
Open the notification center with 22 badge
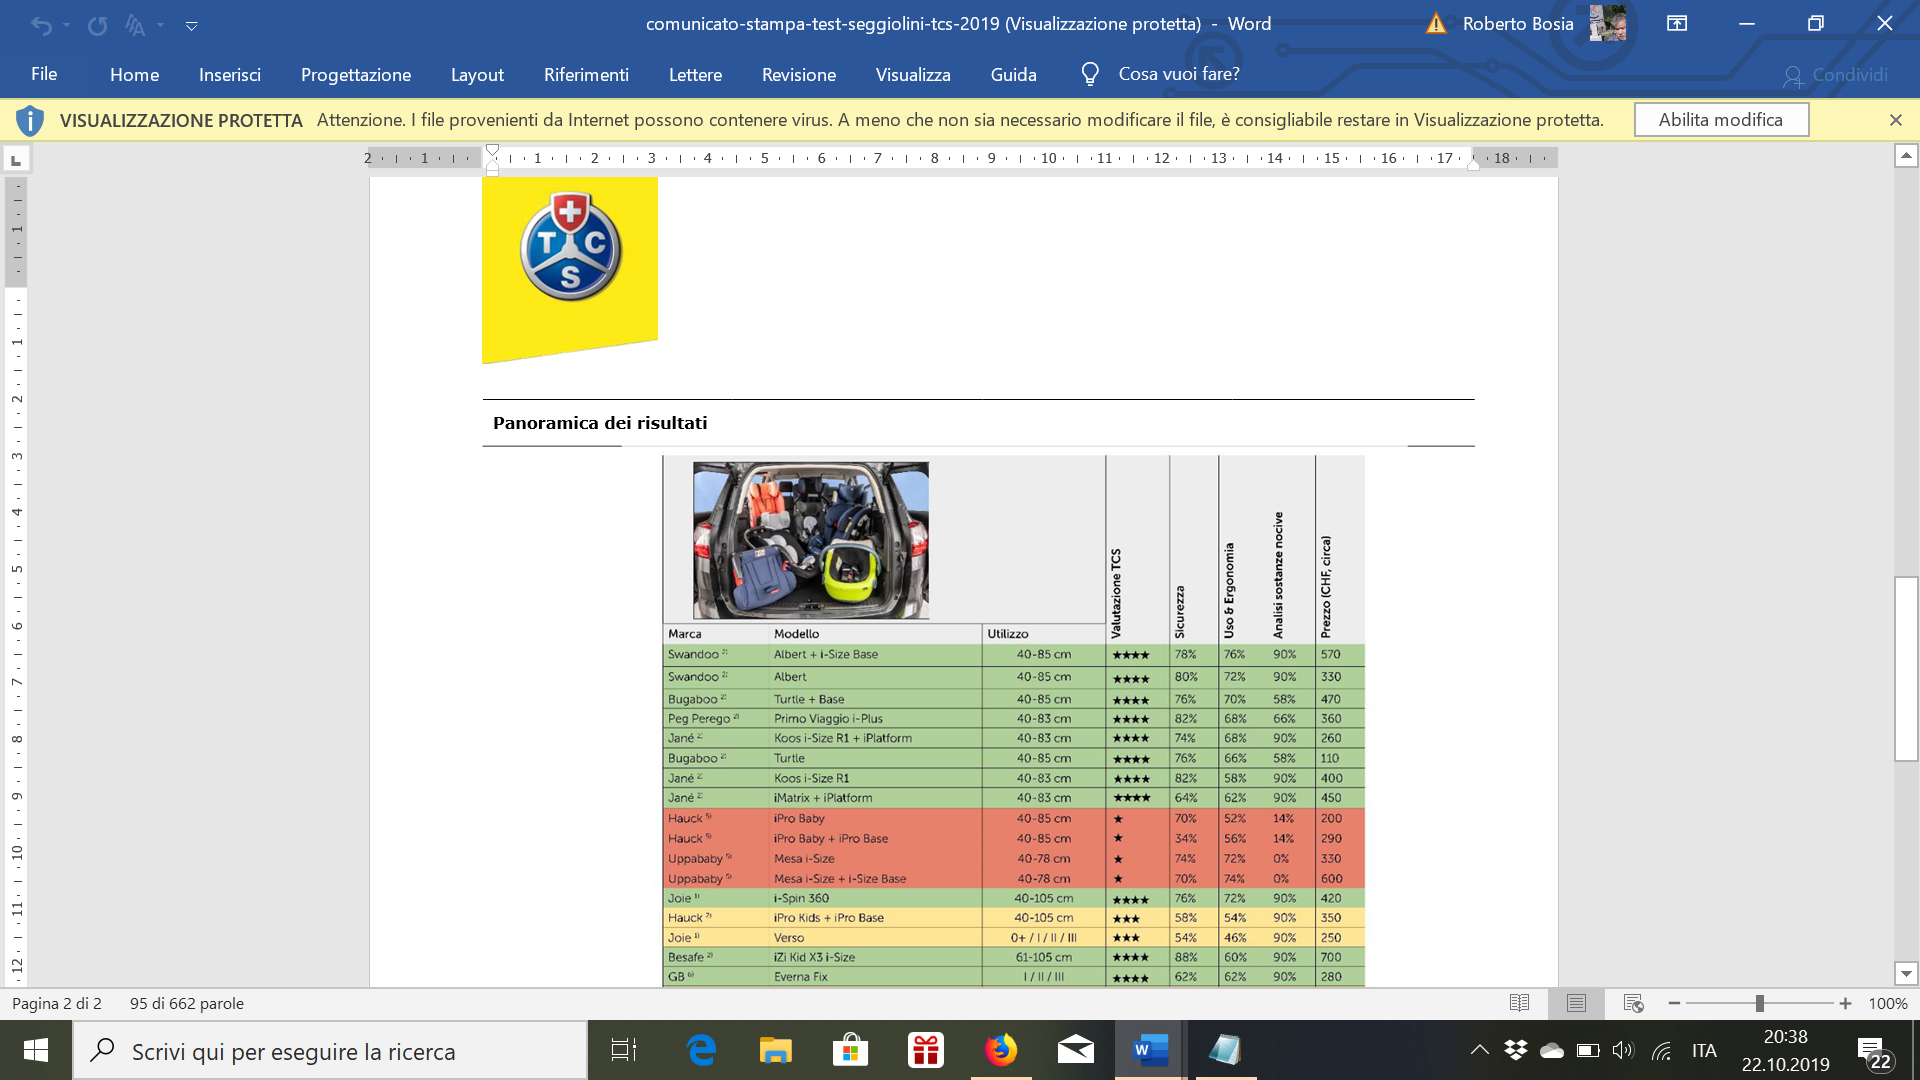1874,1052
